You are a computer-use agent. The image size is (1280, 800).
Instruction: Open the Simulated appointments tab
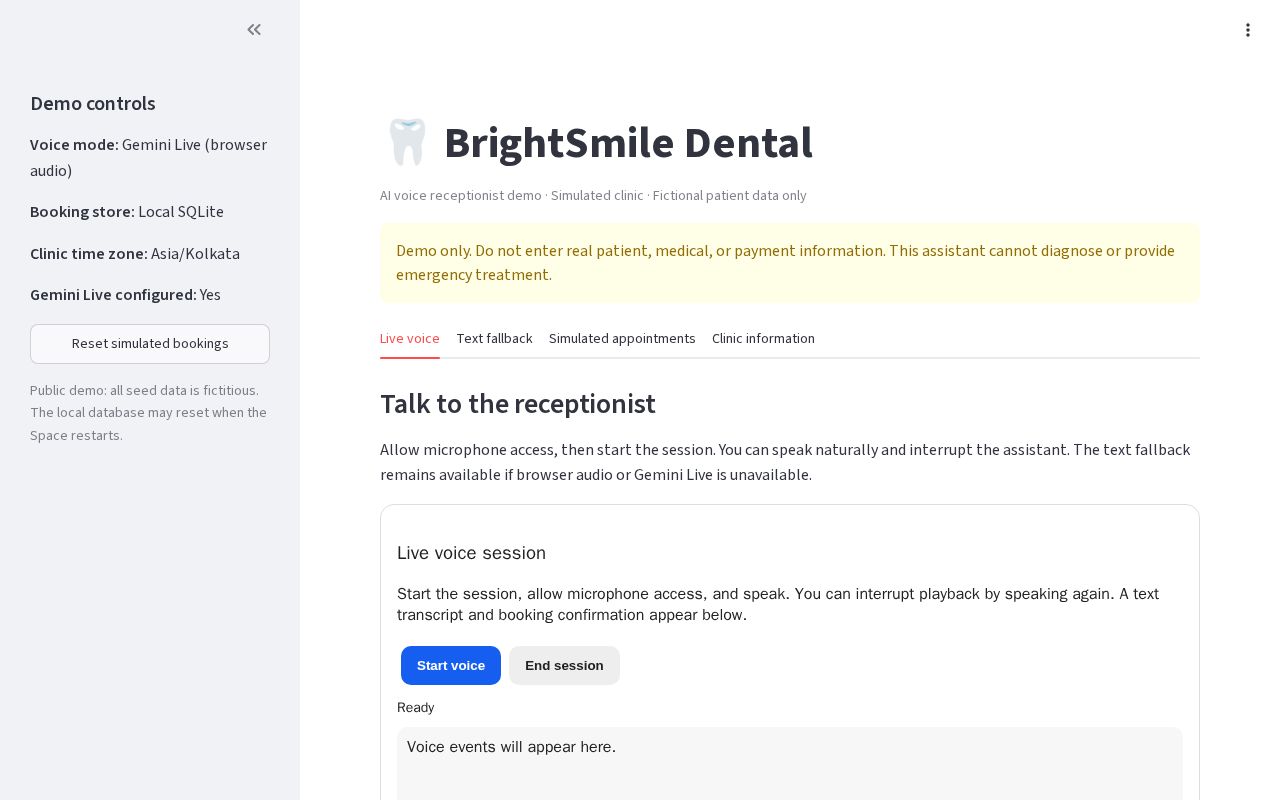(622, 338)
